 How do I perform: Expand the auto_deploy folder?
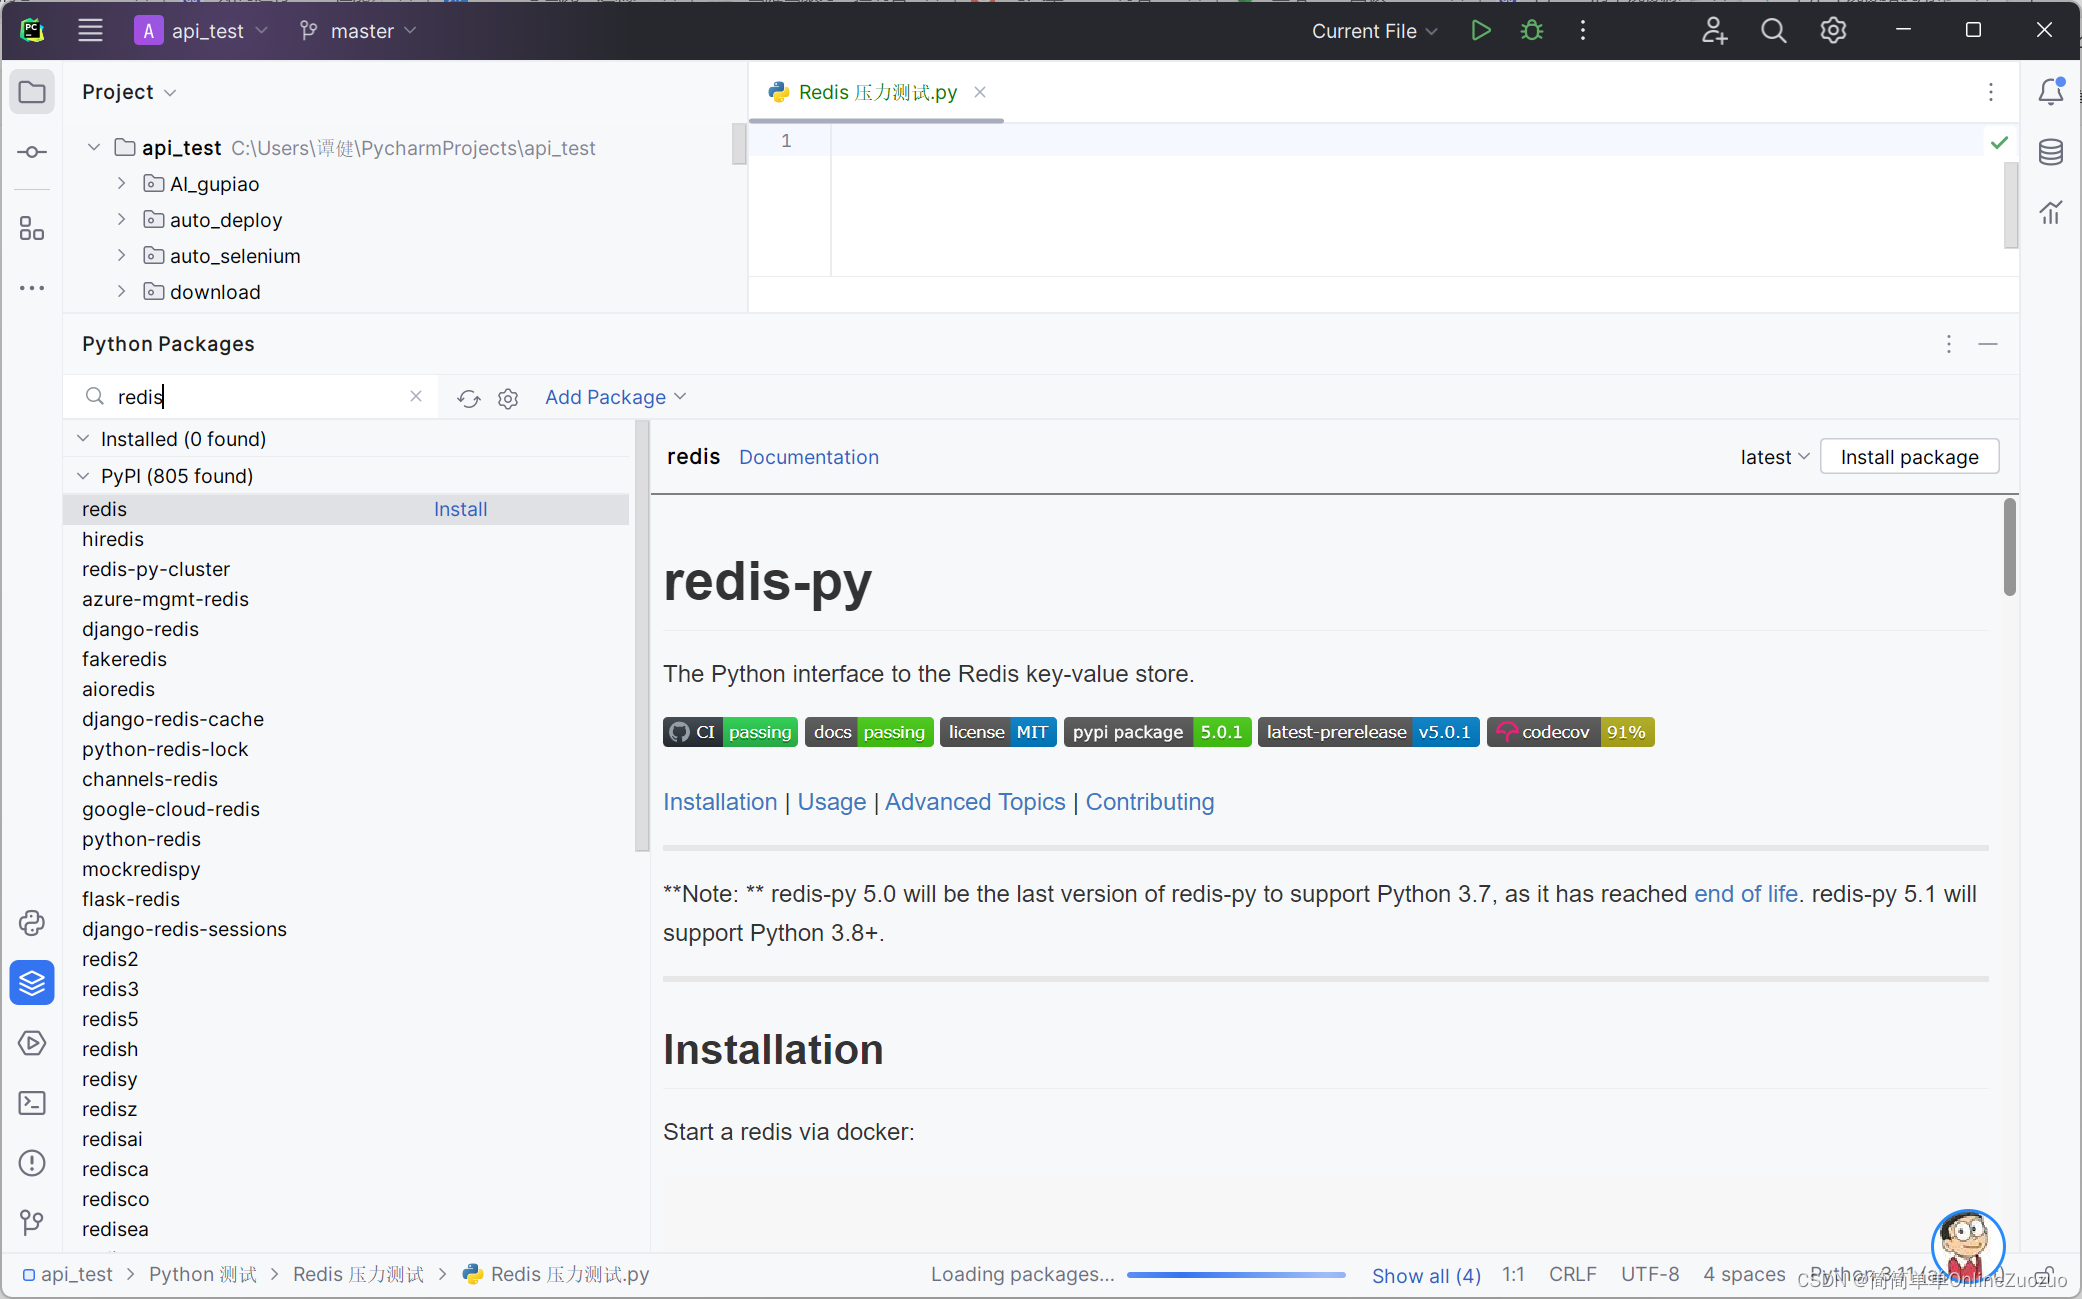point(121,218)
